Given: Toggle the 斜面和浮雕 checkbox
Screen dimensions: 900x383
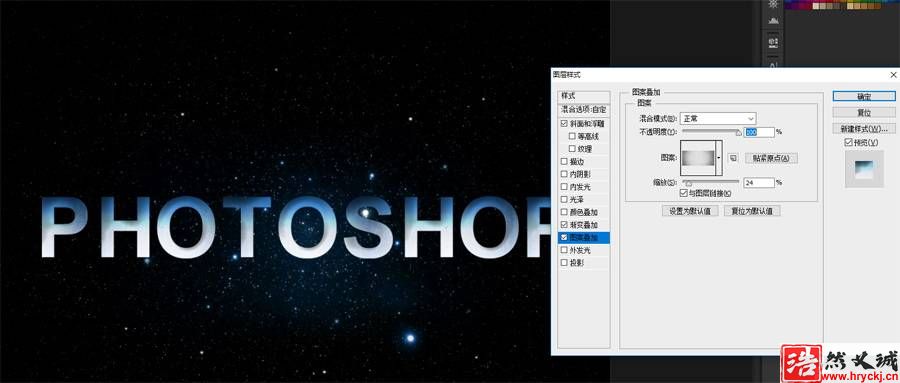Looking at the screenshot, I should pyautogui.click(x=564, y=123).
